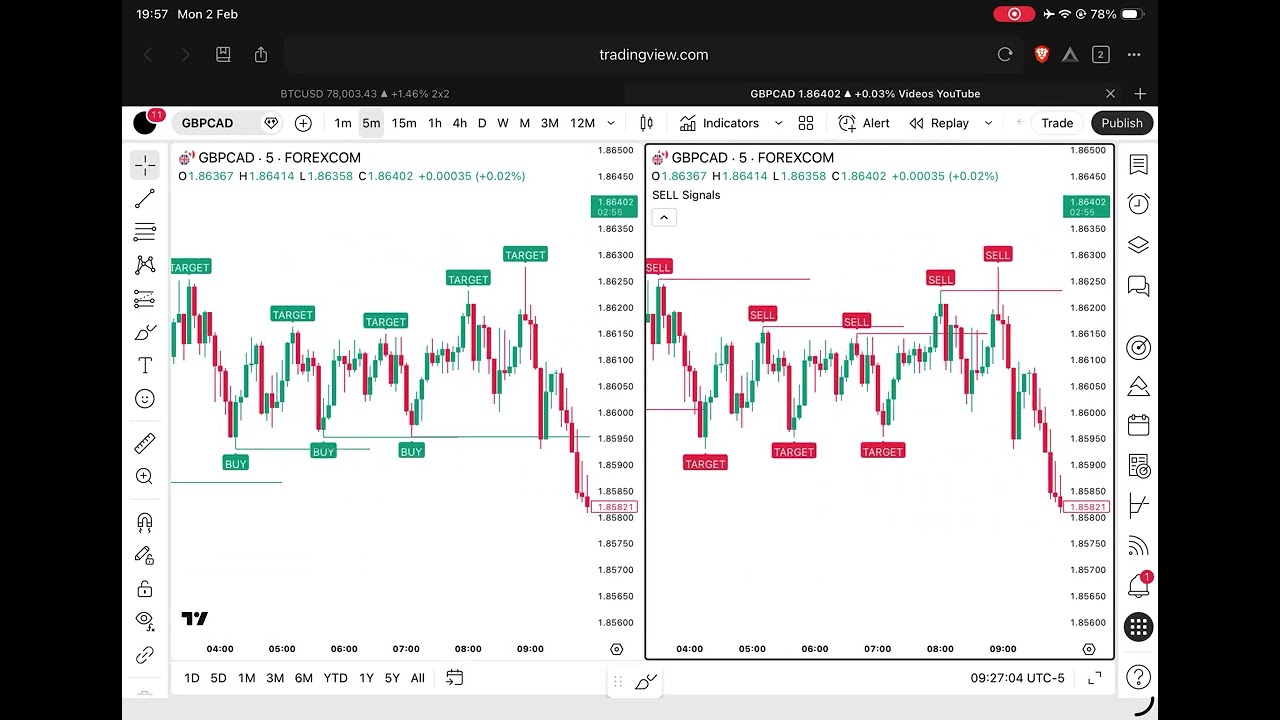Select the patterns drawing tool
Viewport: 1280px width, 720px height.
[x=145, y=265]
